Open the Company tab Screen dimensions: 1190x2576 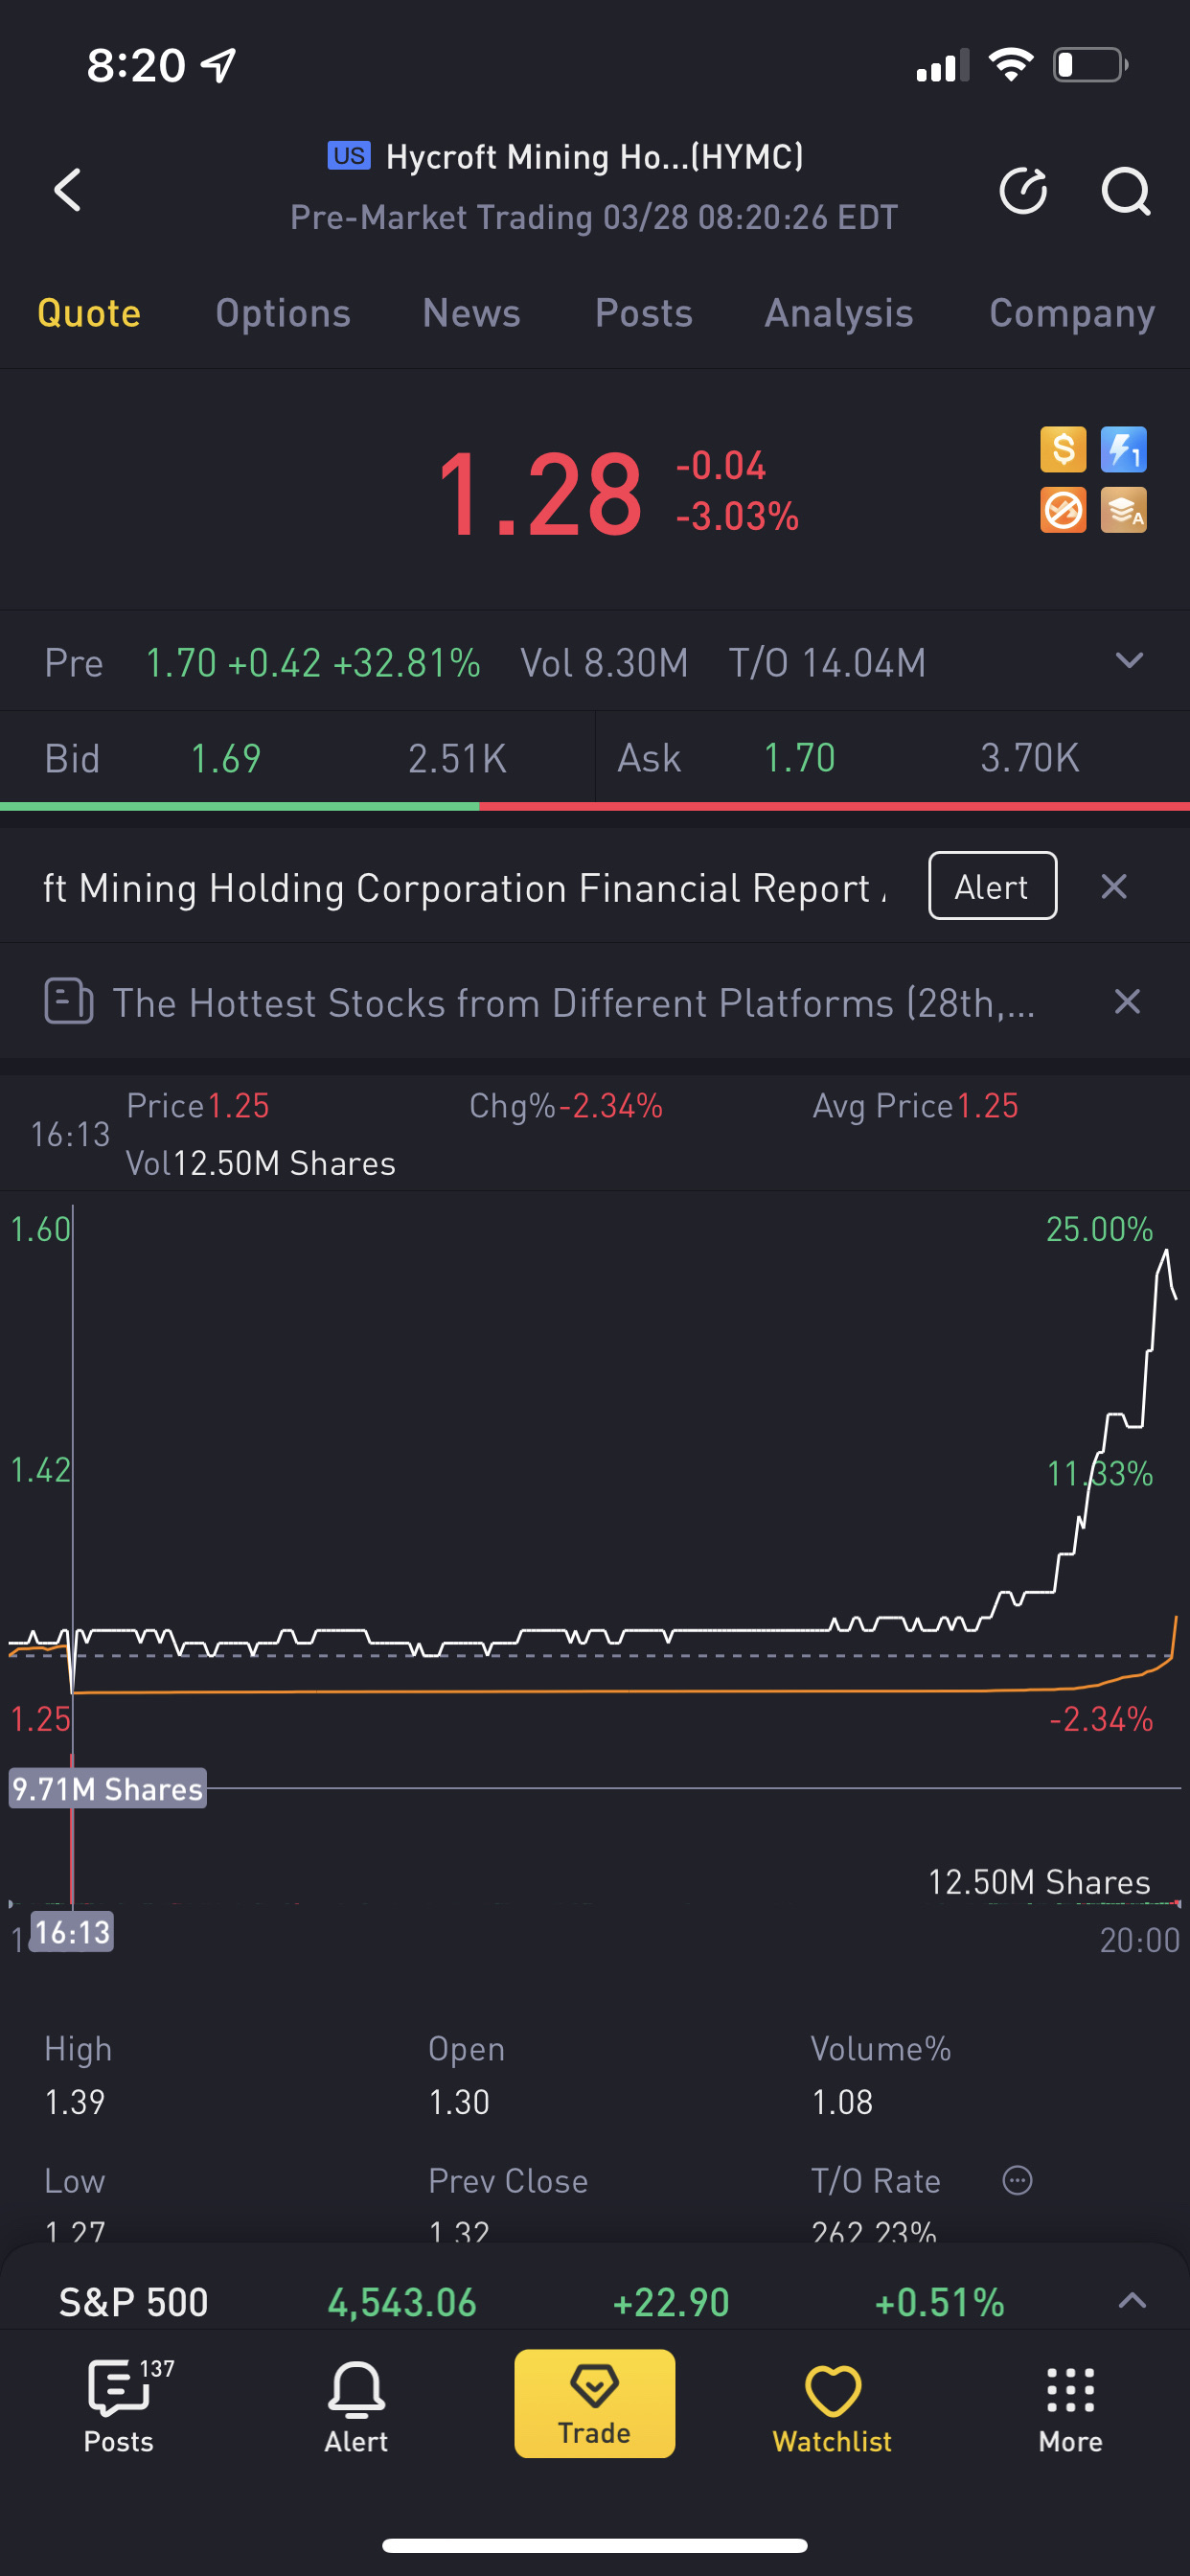1072,313
